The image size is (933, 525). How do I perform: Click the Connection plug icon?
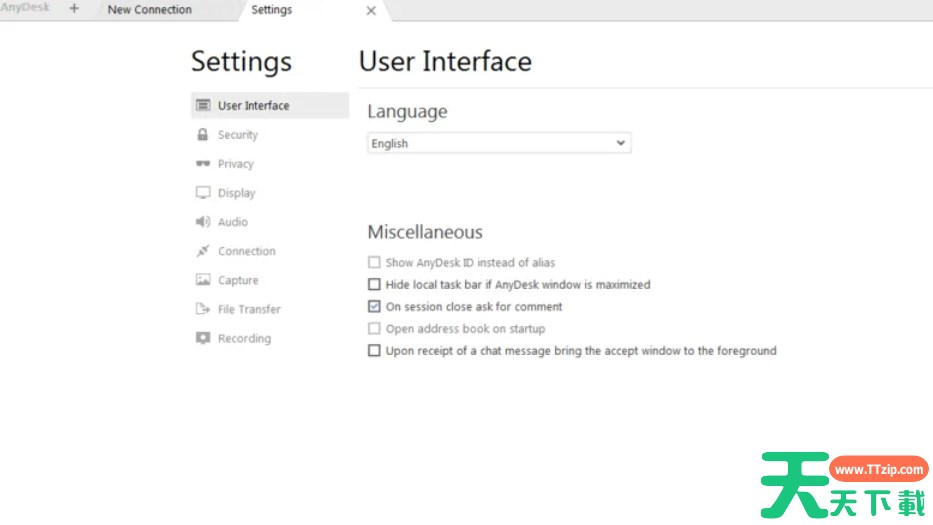pyautogui.click(x=203, y=251)
